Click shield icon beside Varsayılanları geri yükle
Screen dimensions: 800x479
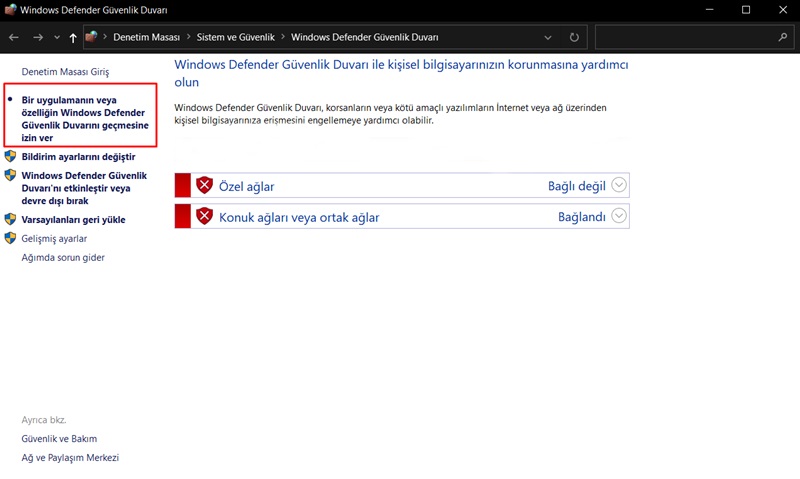tap(10, 219)
